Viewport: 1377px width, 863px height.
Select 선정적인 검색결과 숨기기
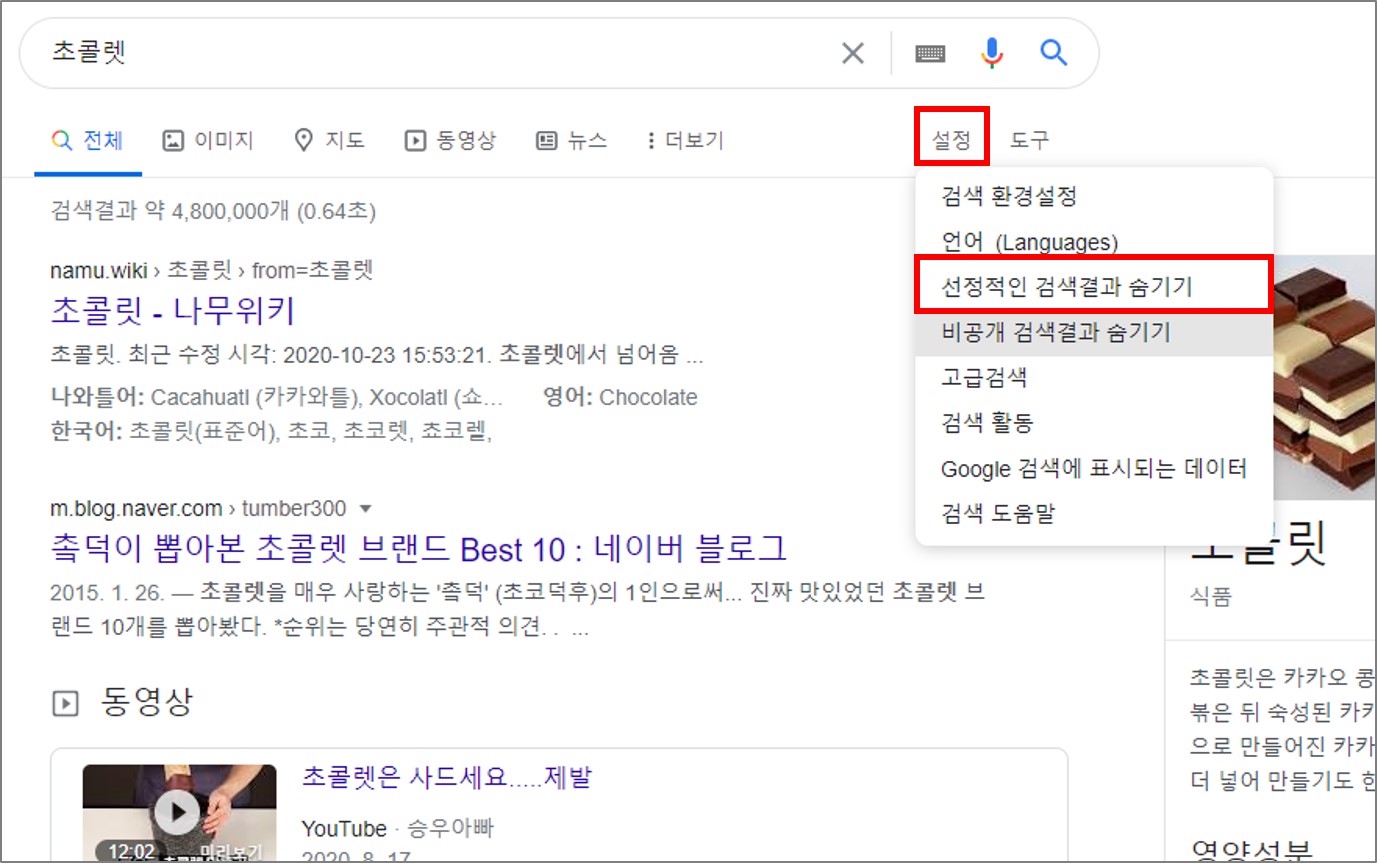tap(1094, 287)
